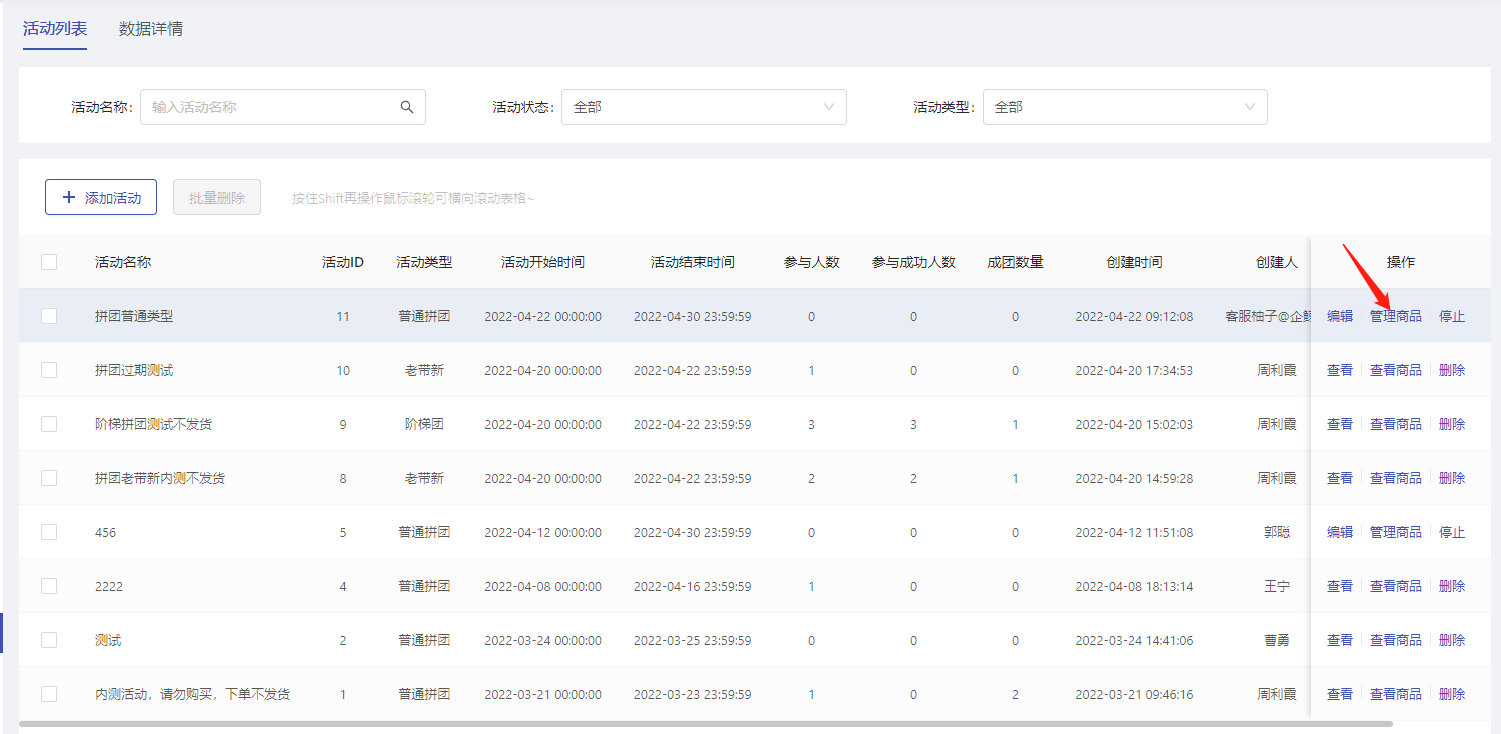
Task: Click 查看商品 for activity 2222
Action: (x=1396, y=586)
